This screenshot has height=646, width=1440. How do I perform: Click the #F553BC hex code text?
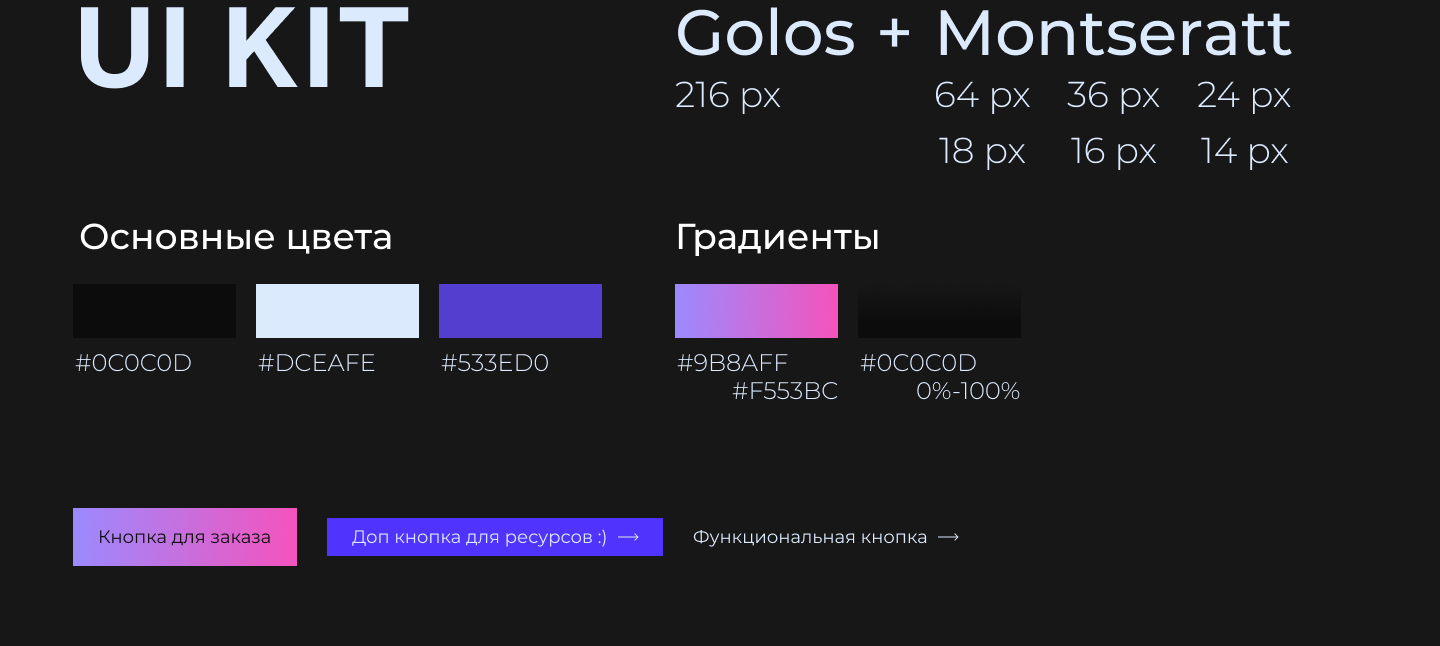tap(785, 391)
